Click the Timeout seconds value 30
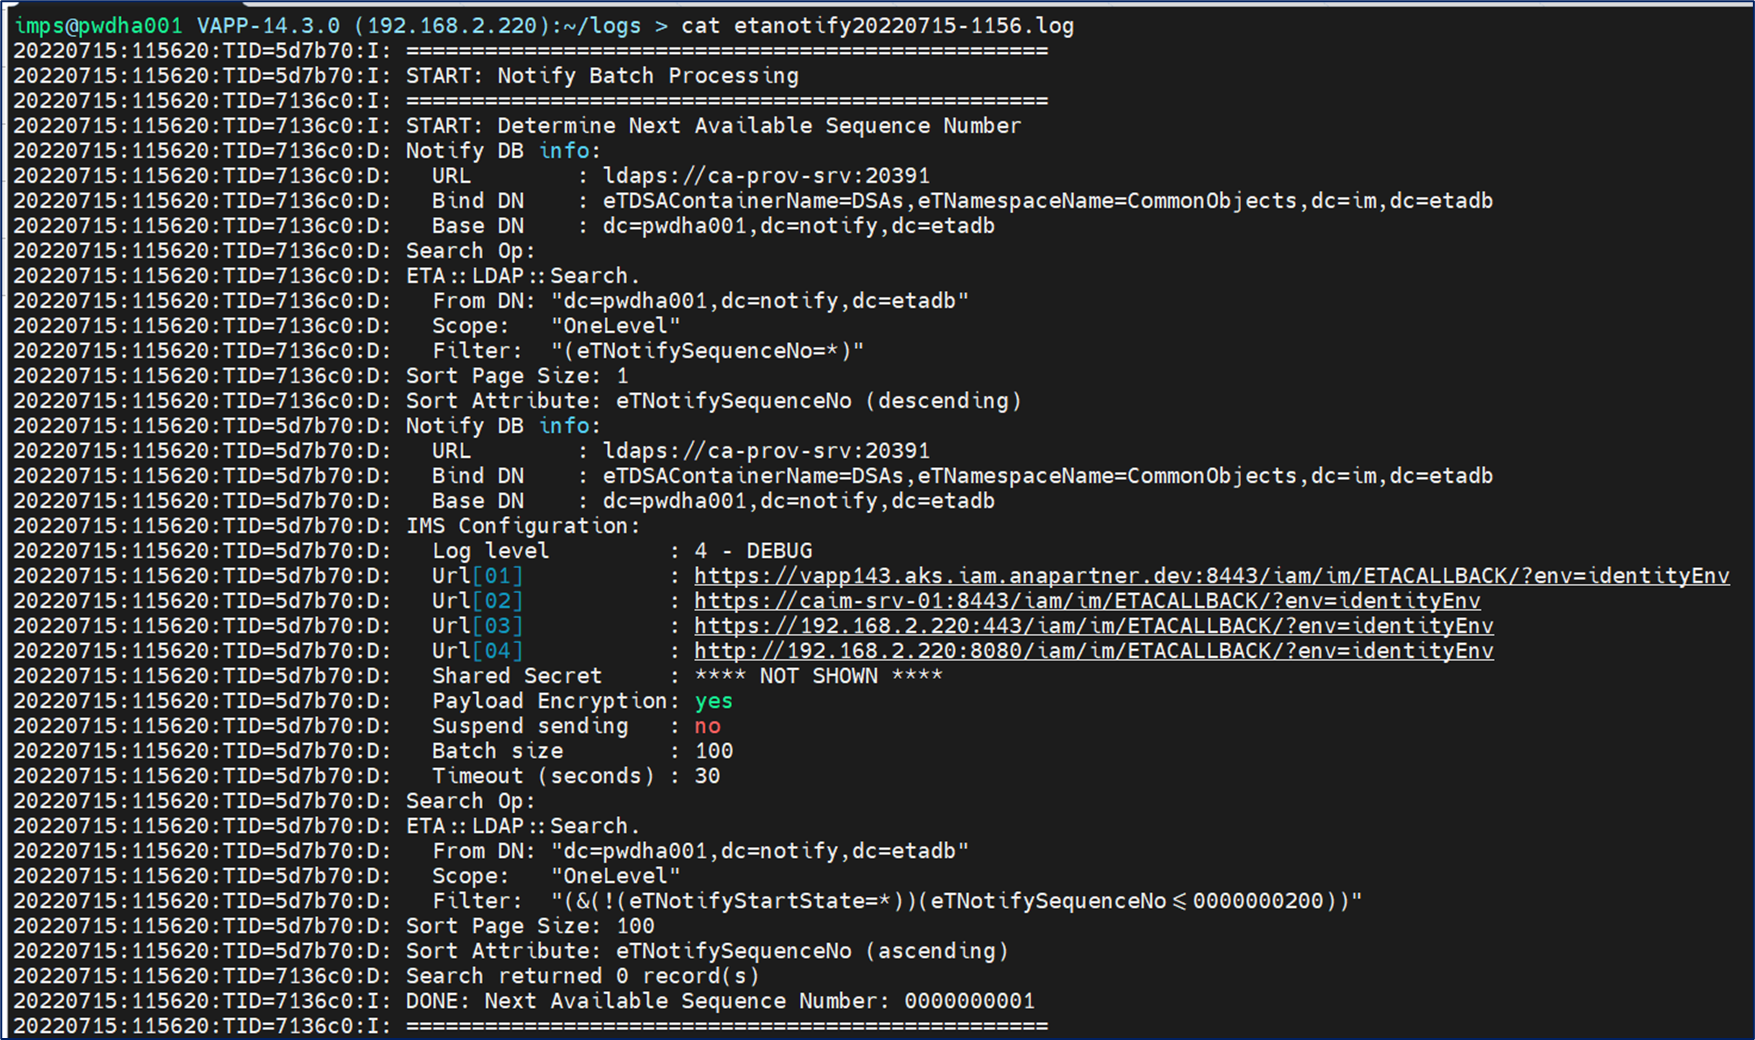1755x1040 pixels. tap(707, 776)
